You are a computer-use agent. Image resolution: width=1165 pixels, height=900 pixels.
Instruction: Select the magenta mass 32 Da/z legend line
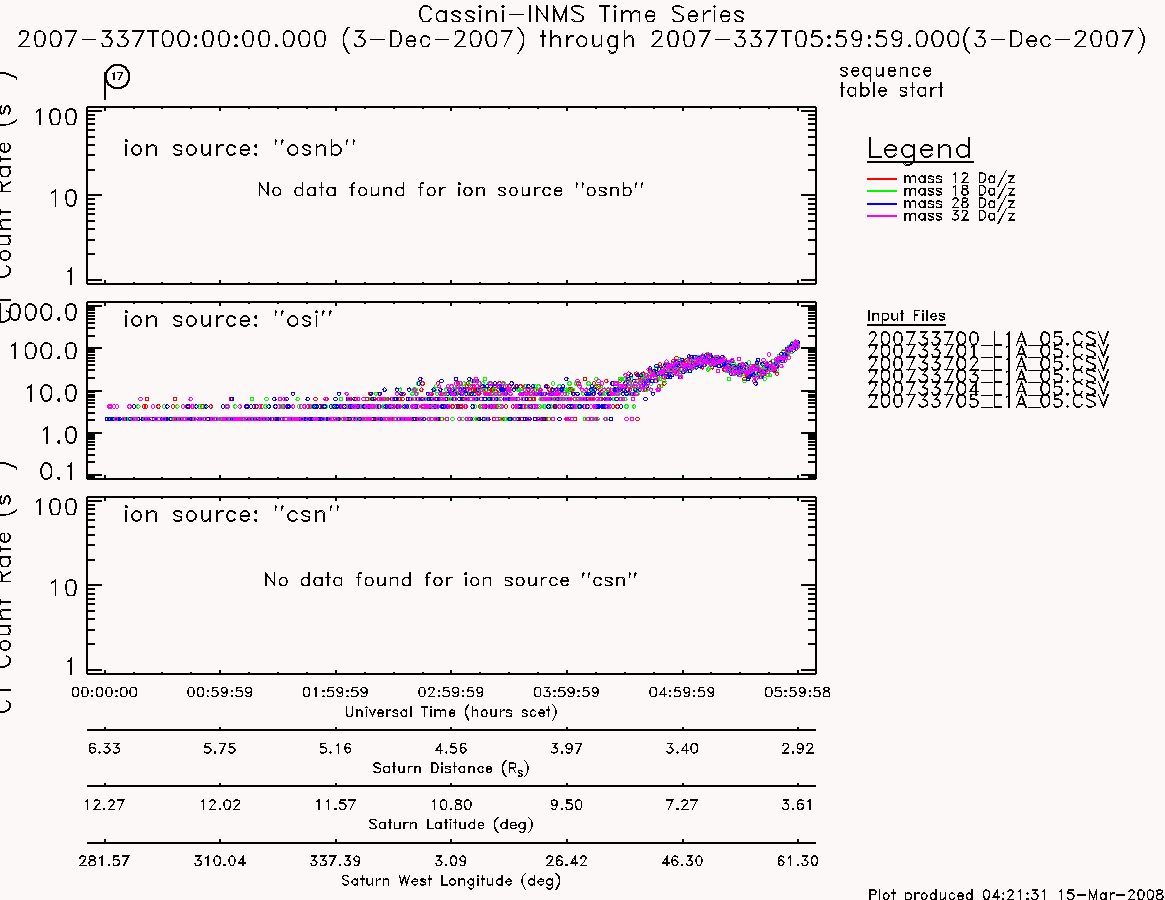(882, 216)
